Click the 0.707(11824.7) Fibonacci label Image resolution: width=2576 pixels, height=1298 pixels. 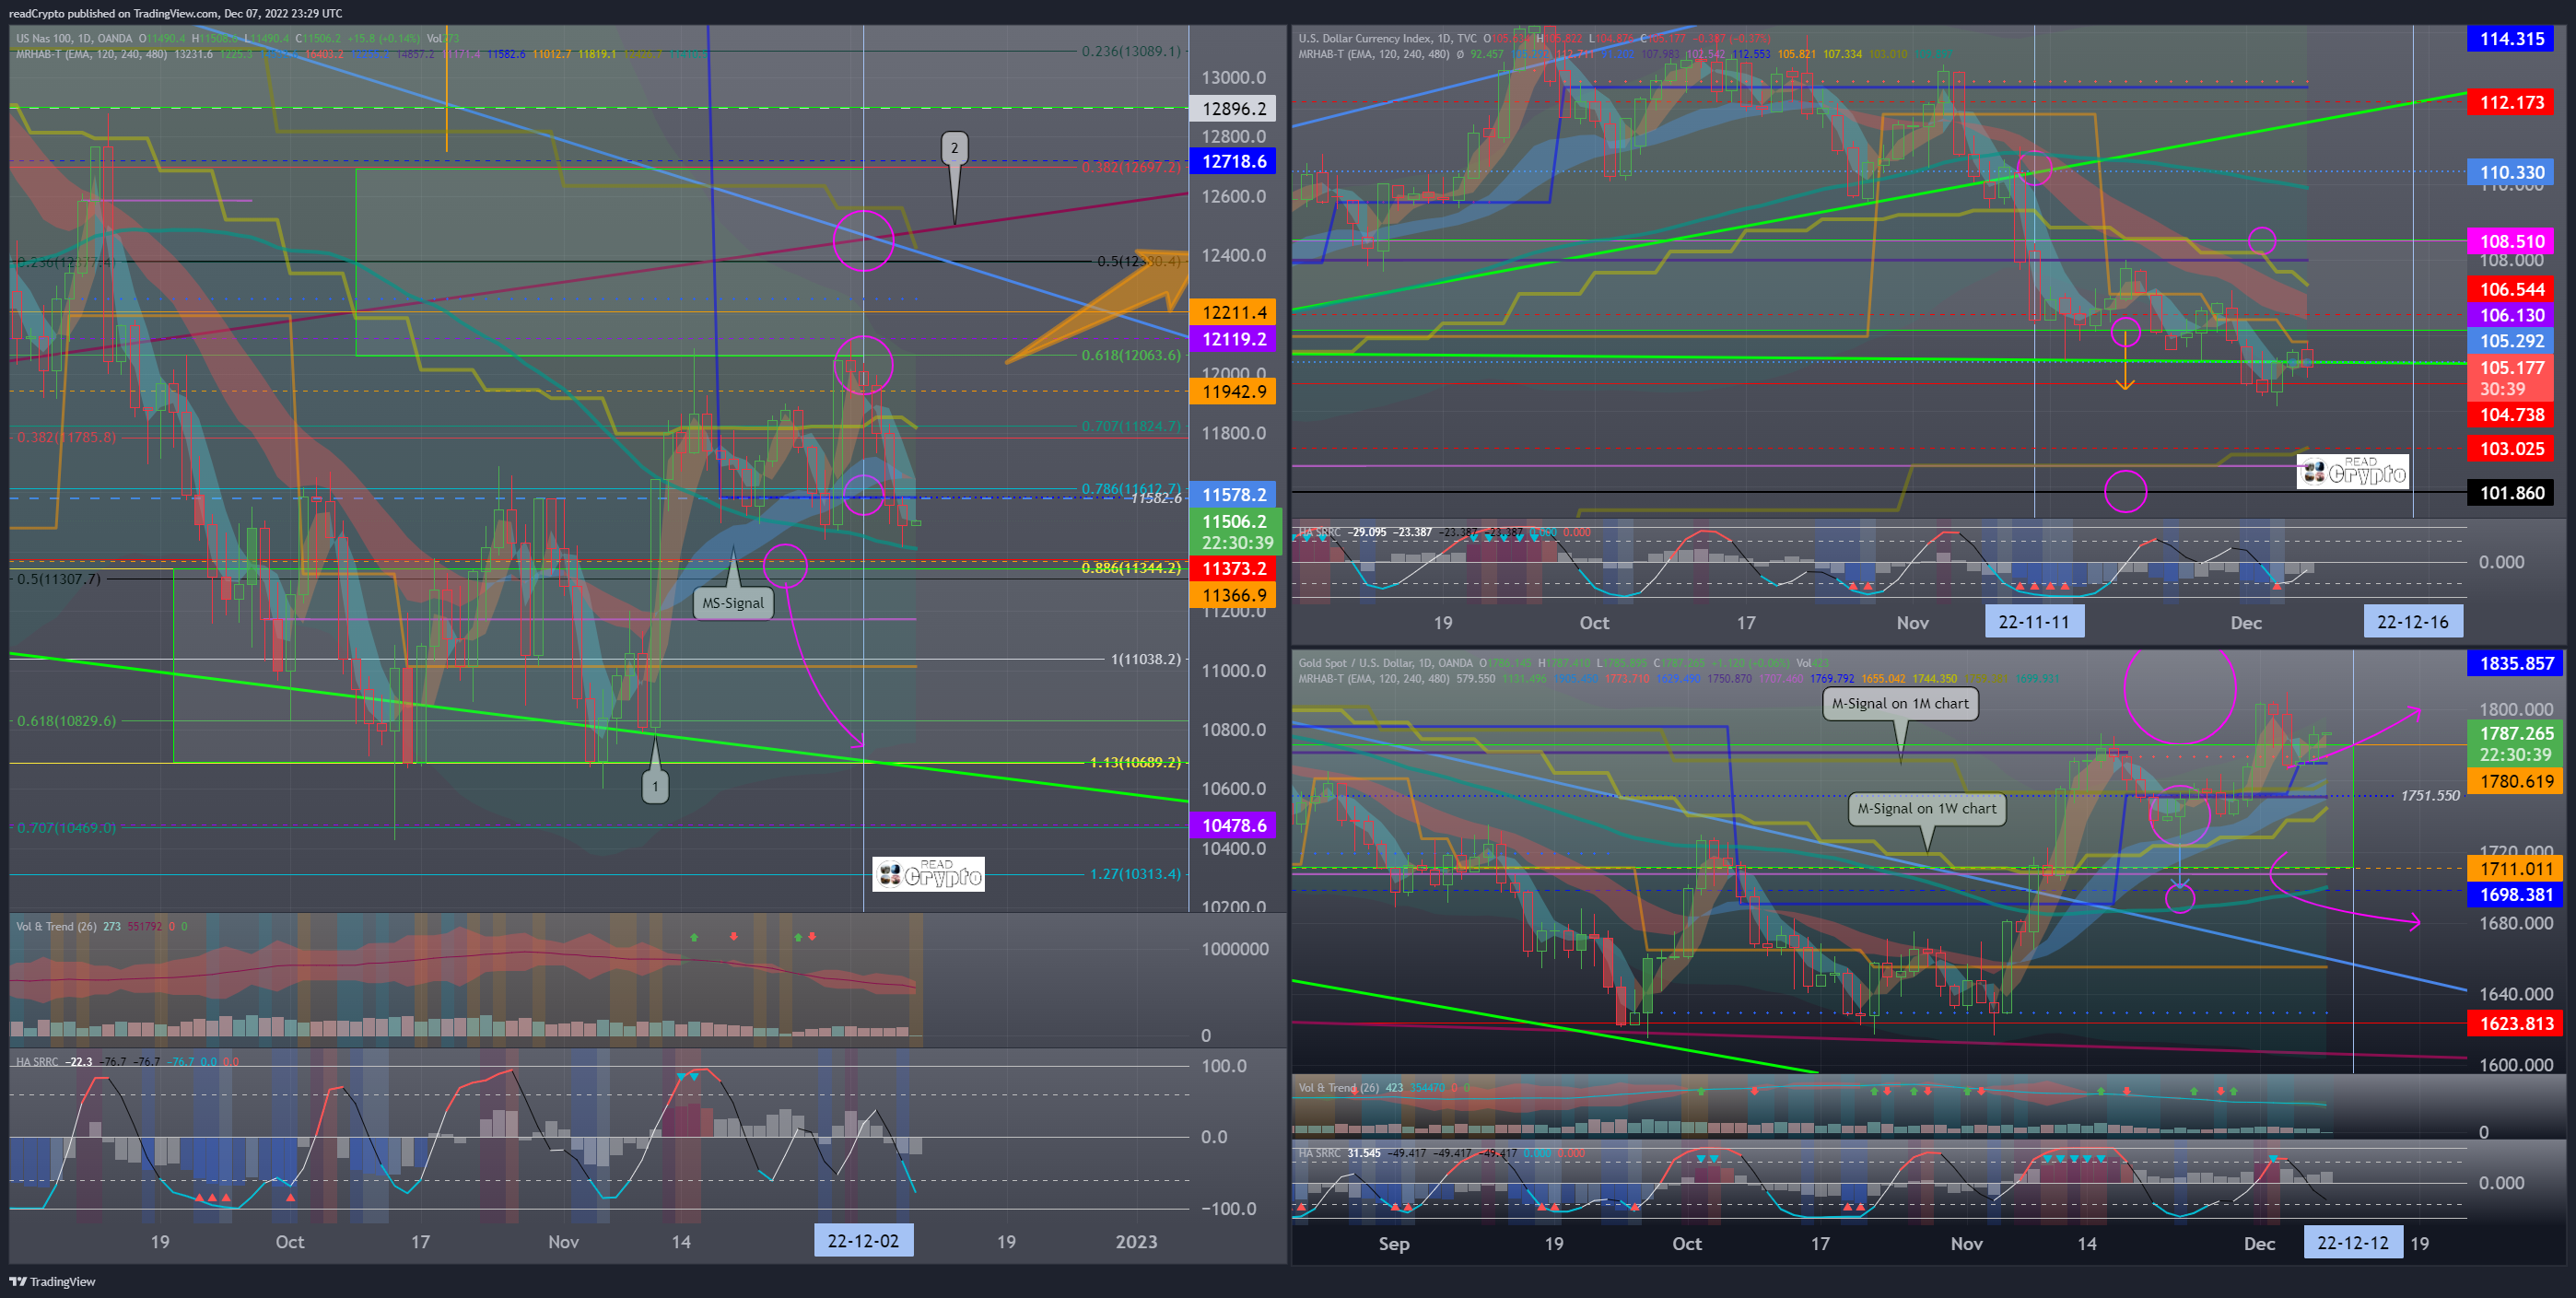(x=1131, y=426)
